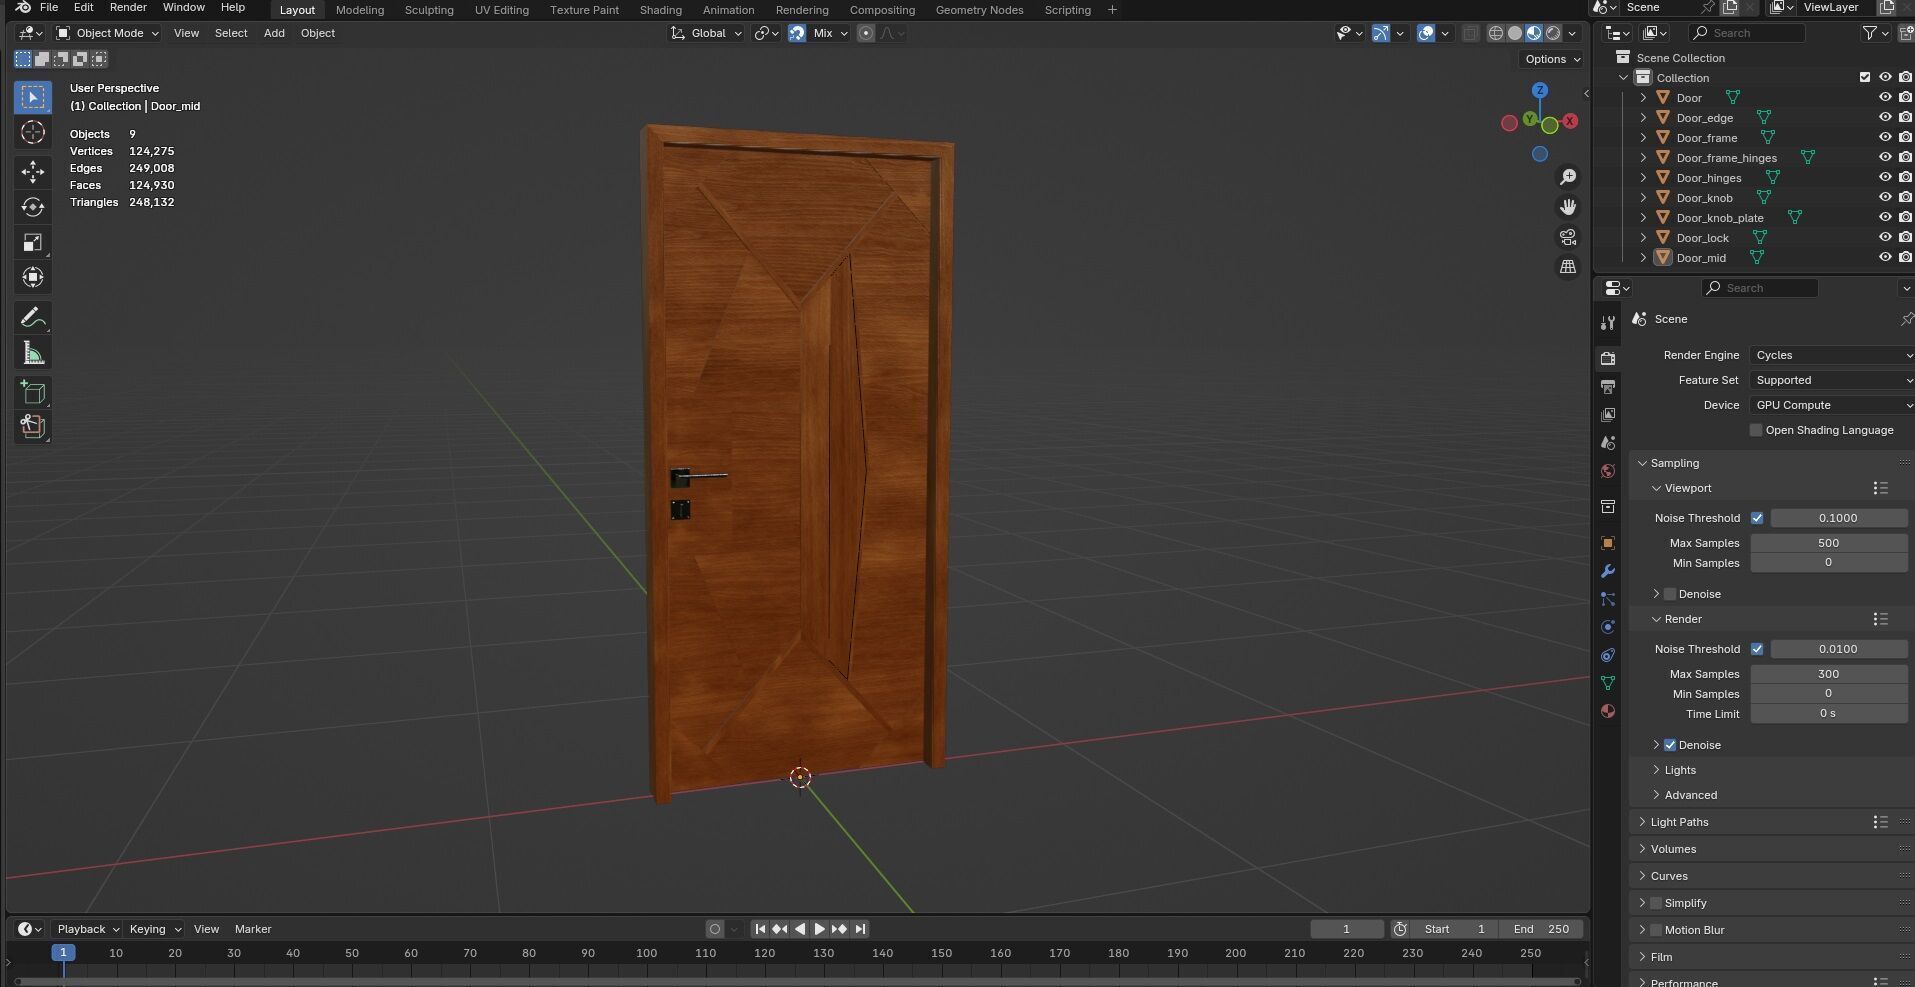
Task: Open the timeline Marker menu
Action: pyautogui.click(x=253, y=929)
